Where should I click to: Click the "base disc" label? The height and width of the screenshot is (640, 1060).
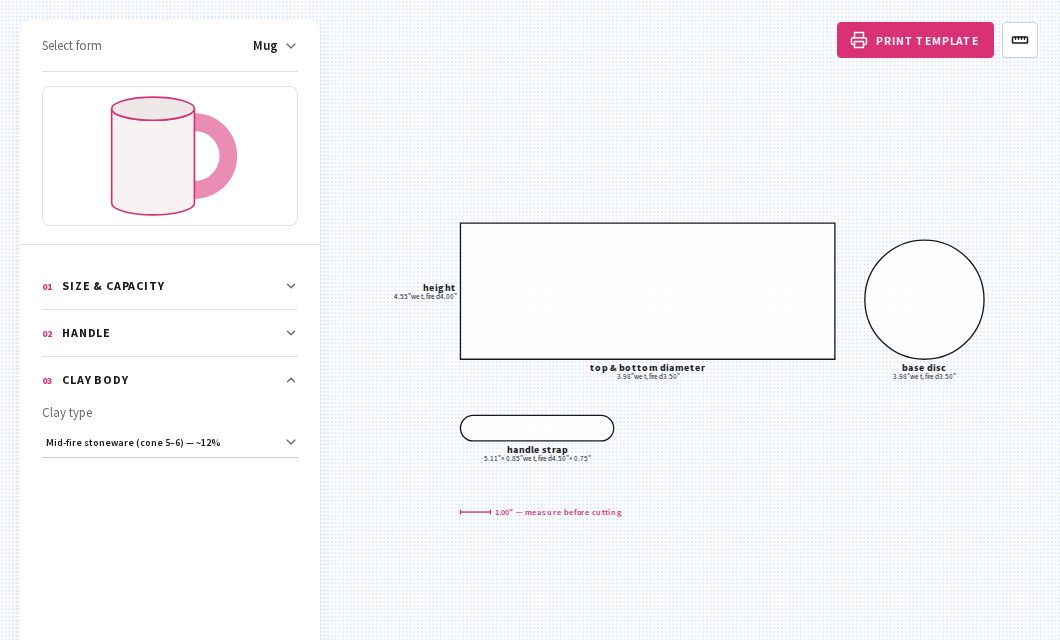point(923,368)
